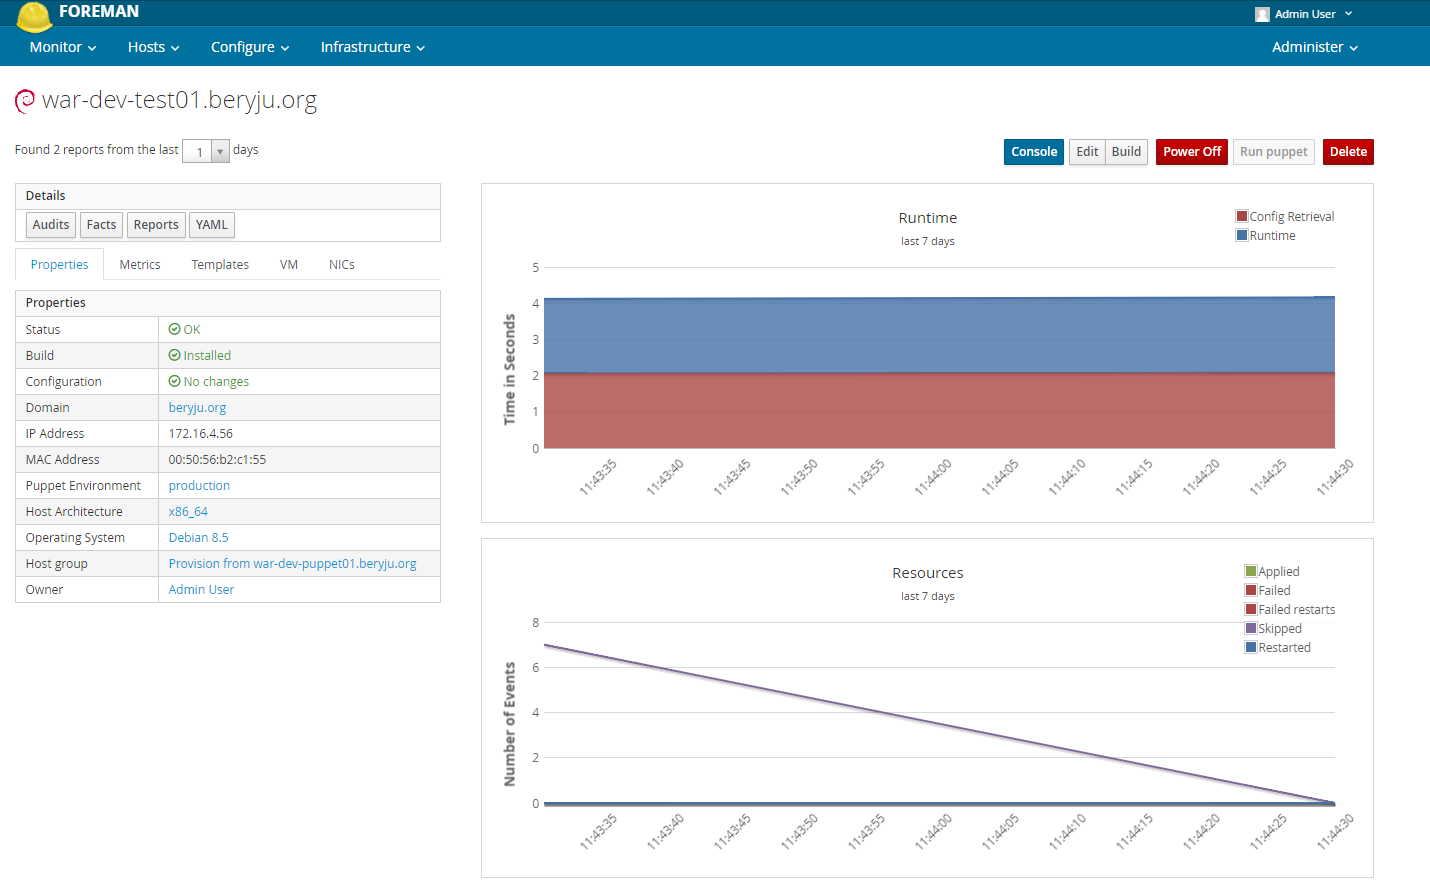The width and height of the screenshot is (1430, 891).
Task: Switch to the Properties tab
Action: (x=60, y=265)
